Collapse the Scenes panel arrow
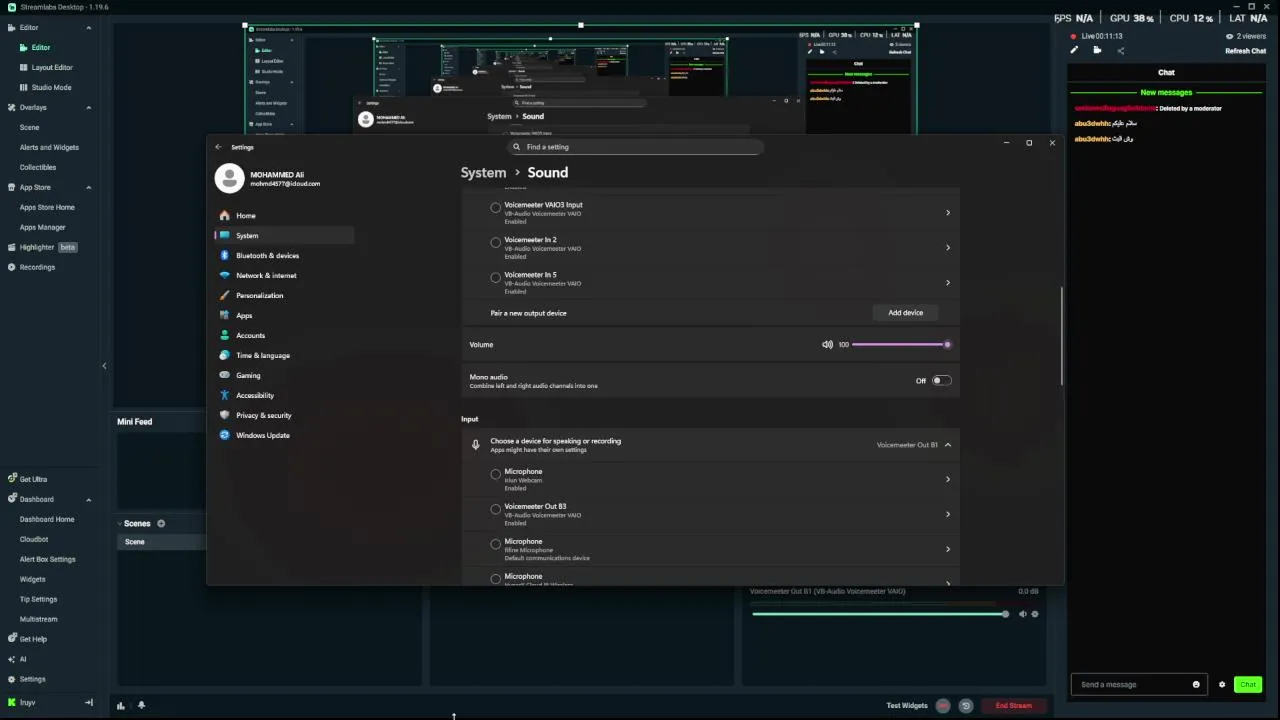The width and height of the screenshot is (1280, 720). (119, 523)
